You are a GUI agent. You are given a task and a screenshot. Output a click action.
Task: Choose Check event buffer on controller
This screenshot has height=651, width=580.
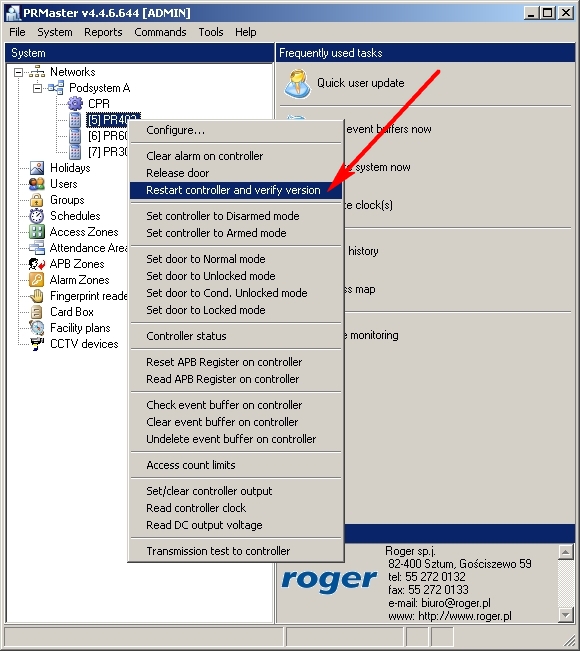click(x=236, y=405)
